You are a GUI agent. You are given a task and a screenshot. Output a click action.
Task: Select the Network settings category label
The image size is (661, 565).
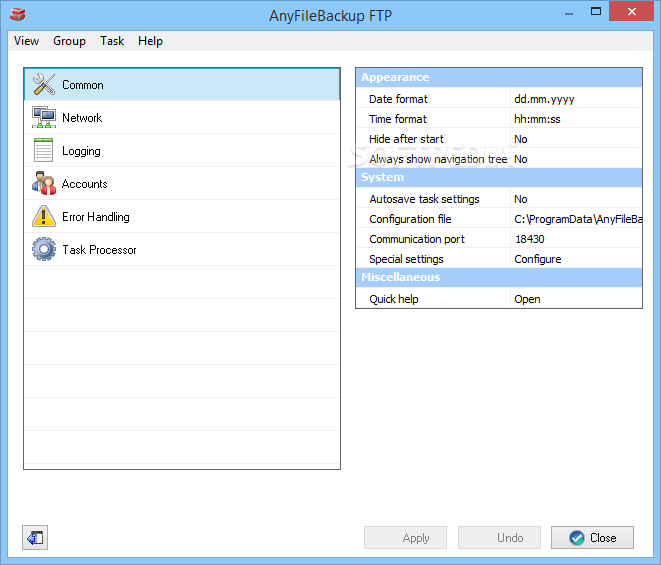click(82, 118)
